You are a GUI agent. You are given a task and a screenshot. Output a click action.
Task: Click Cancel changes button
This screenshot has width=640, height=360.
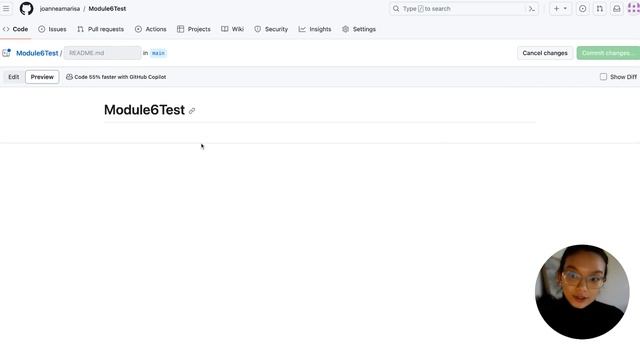tap(545, 53)
